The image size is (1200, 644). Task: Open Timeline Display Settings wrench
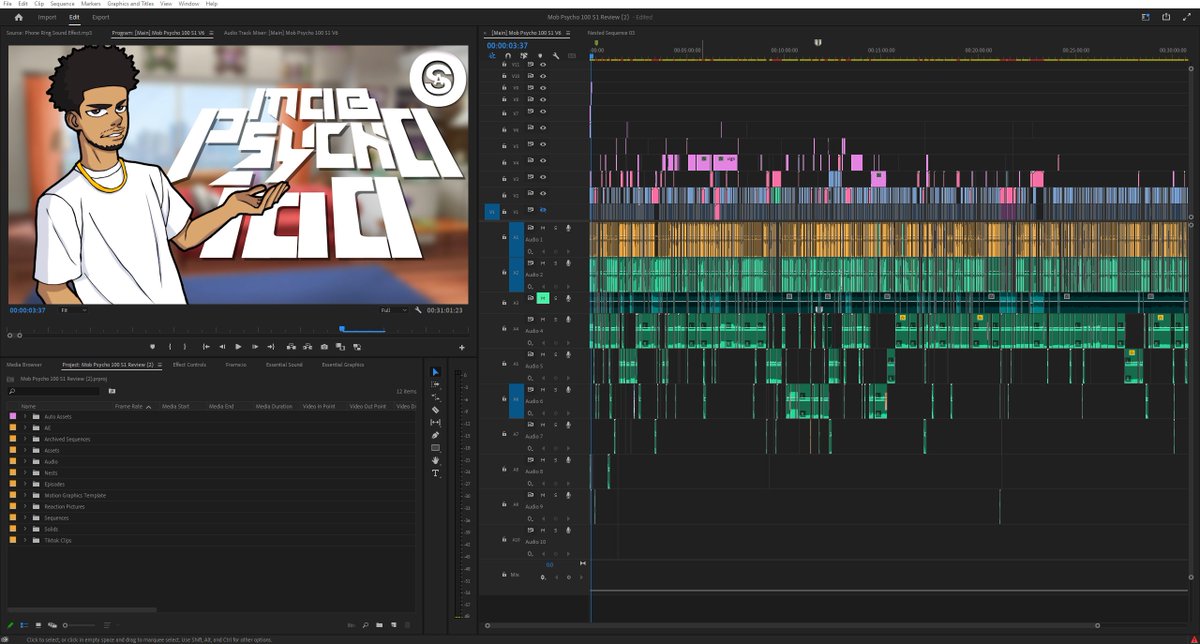click(x=556, y=56)
